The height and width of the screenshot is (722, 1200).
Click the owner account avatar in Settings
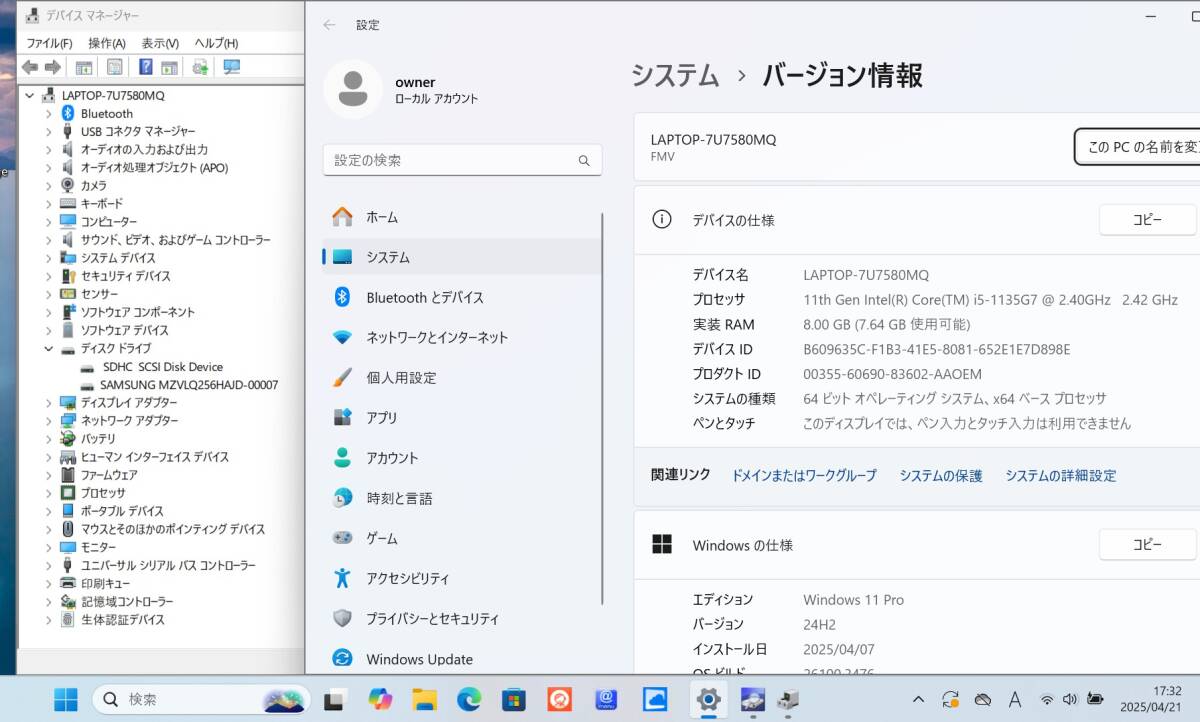click(x=352, y=89)
